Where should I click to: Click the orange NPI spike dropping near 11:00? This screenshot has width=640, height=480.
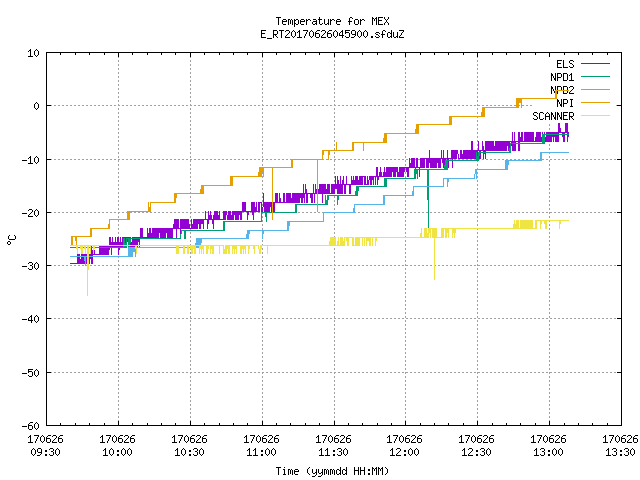(x=273, y=192)
